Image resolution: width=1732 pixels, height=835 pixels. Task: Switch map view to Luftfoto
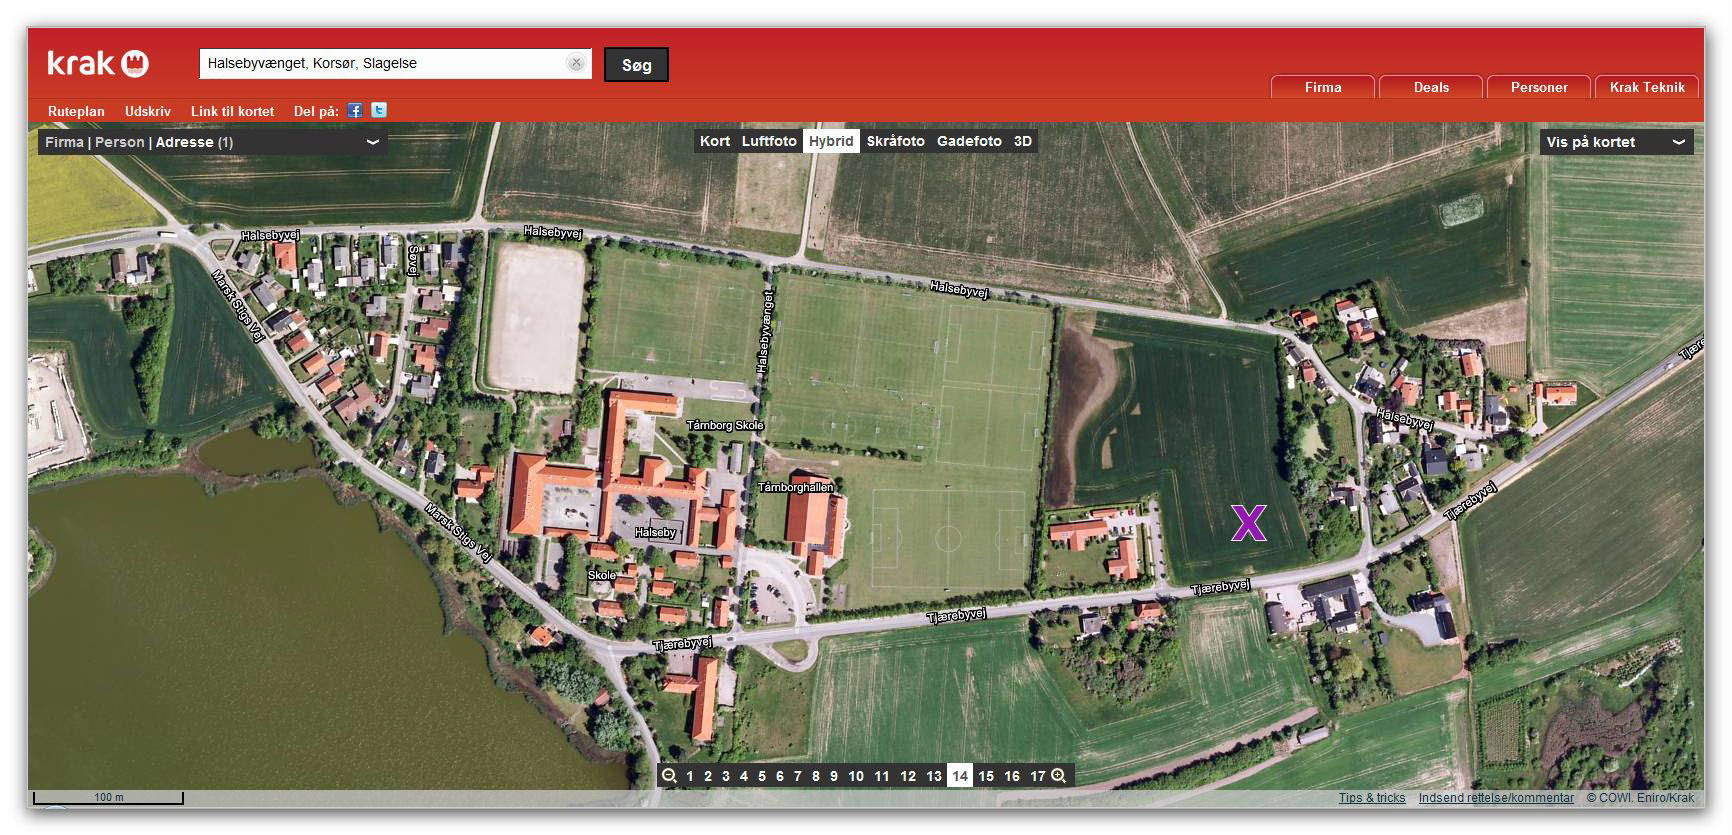768,141
